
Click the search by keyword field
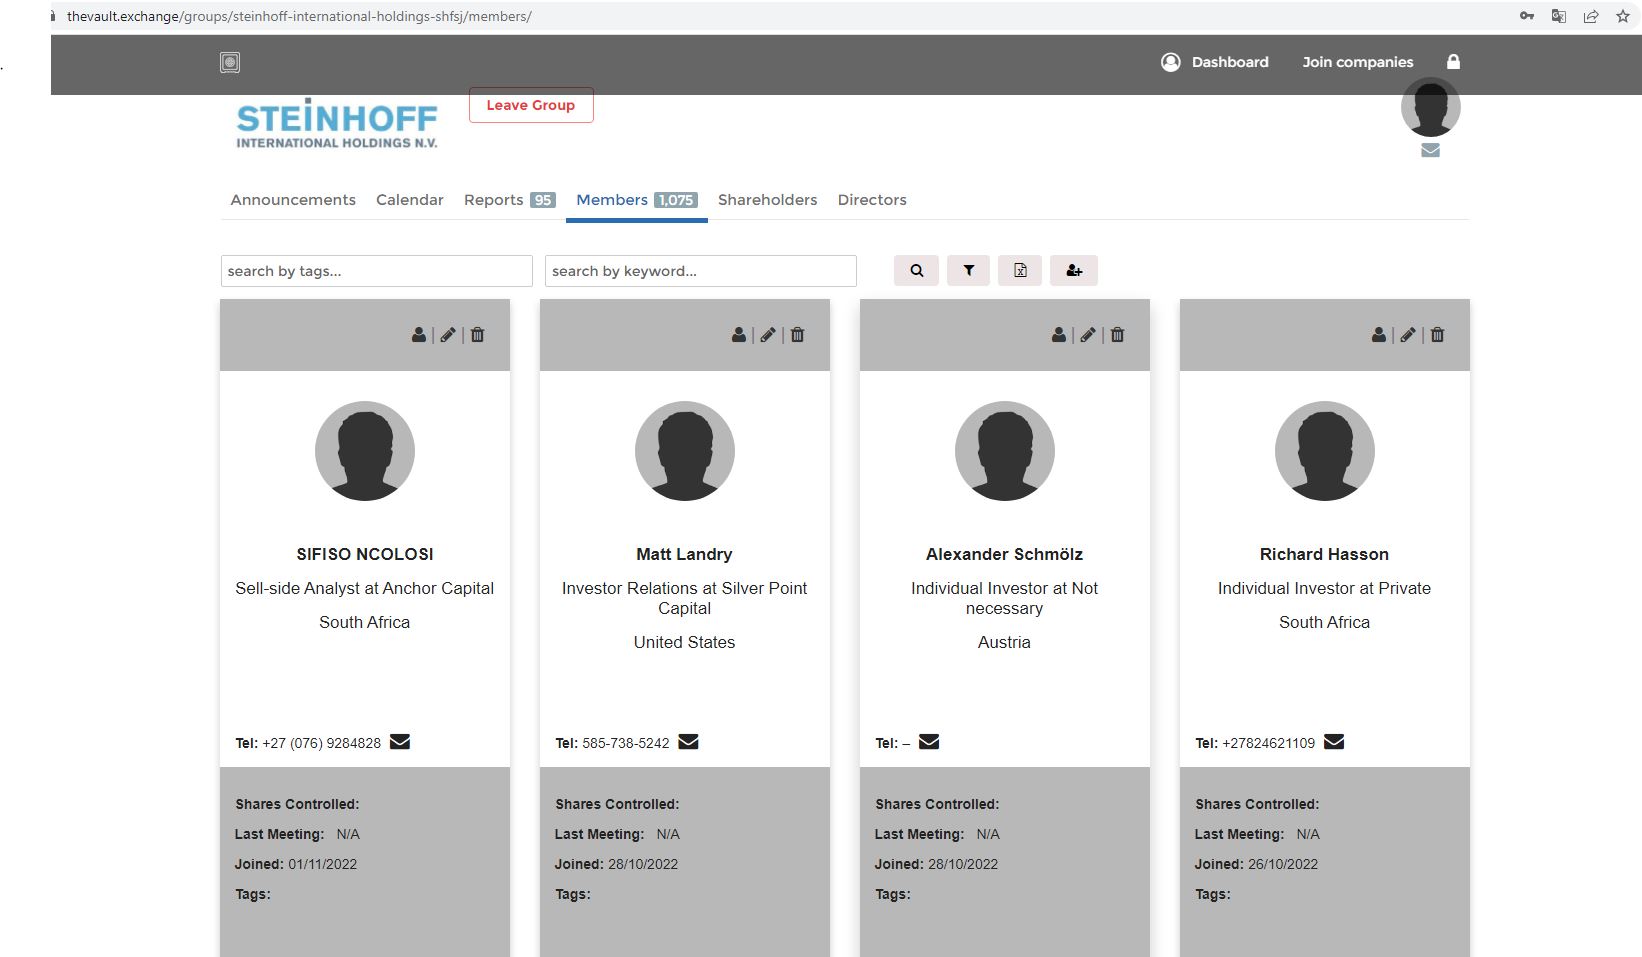[x=700, y=270]
